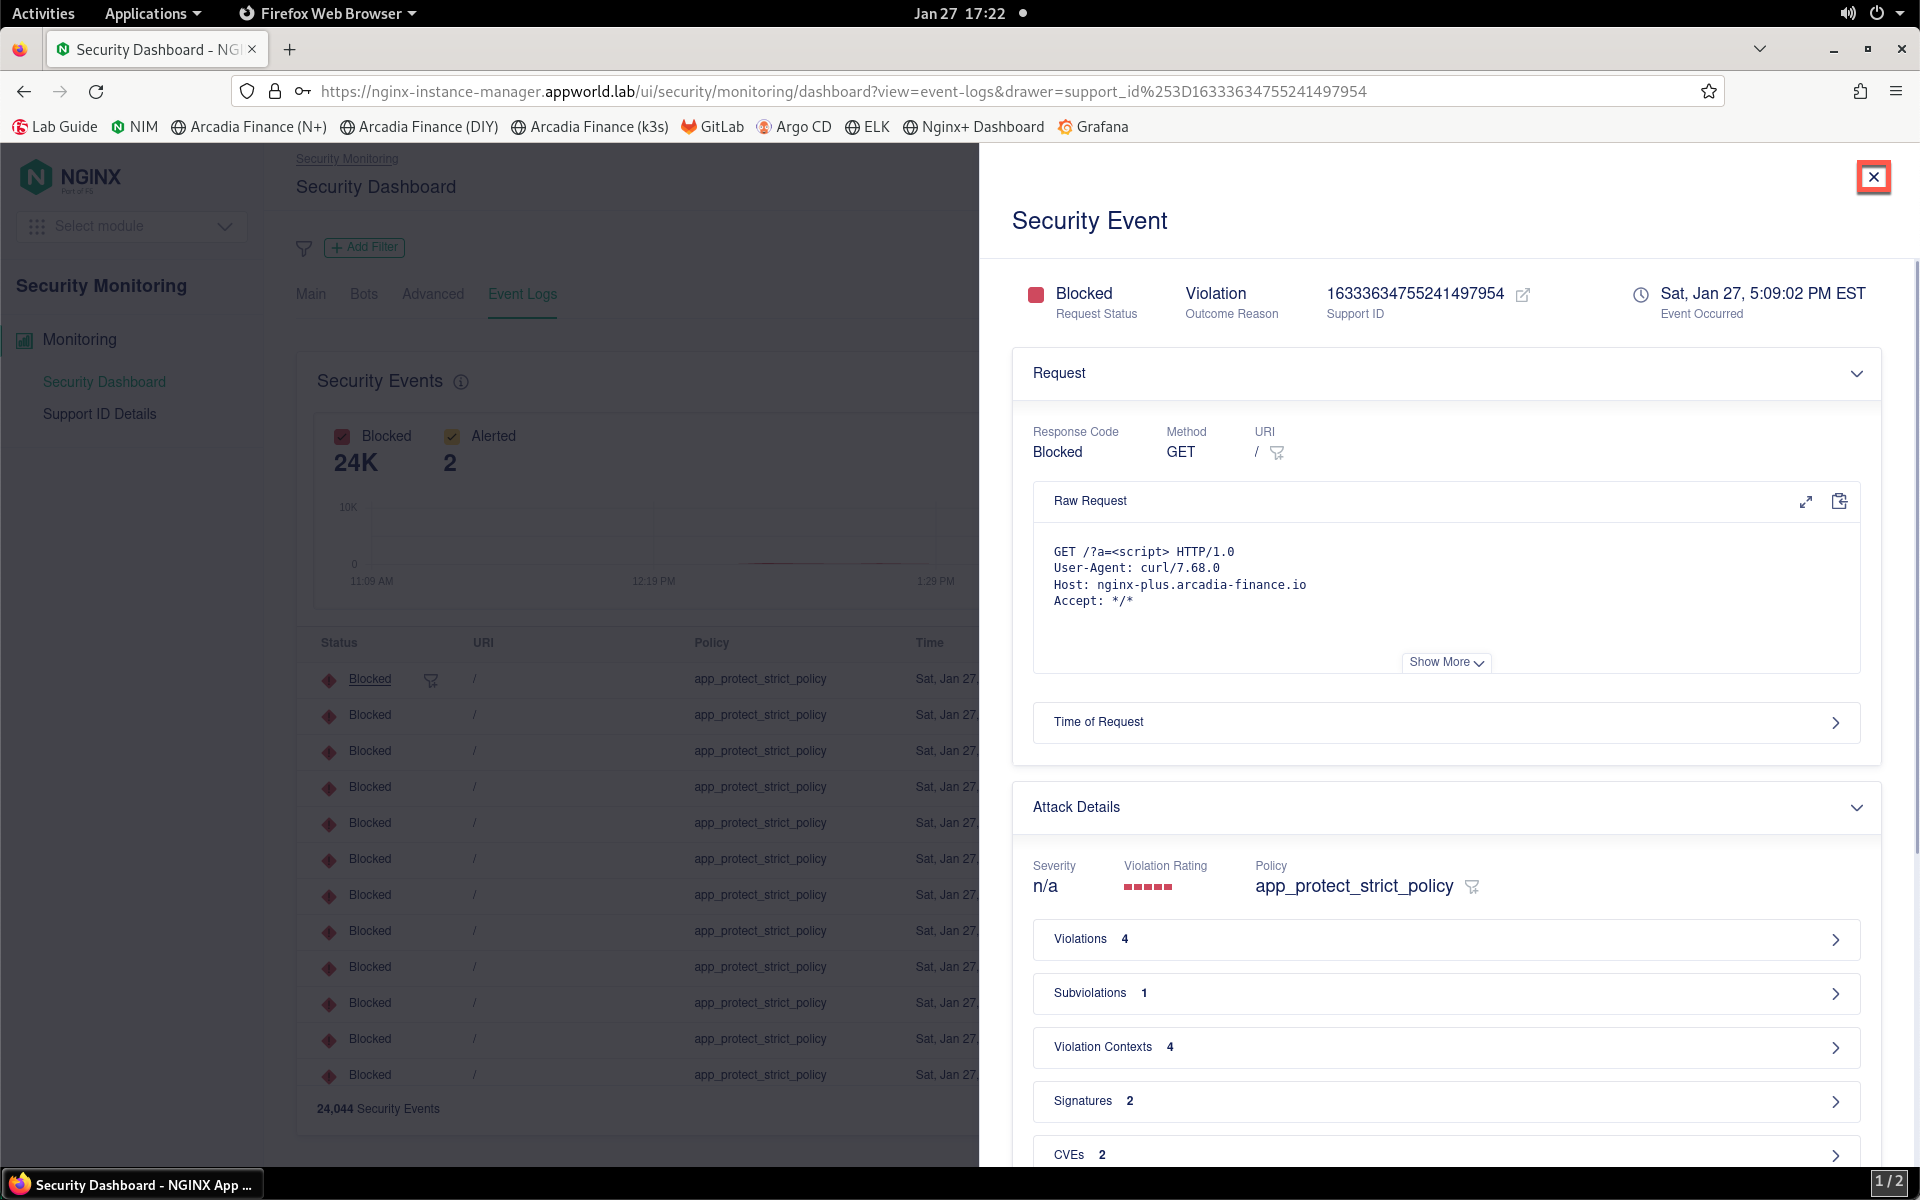Screen dimensions: 1920x1200
Task: Open the Firefox Web Browser app menu
Action: [328, 13]
